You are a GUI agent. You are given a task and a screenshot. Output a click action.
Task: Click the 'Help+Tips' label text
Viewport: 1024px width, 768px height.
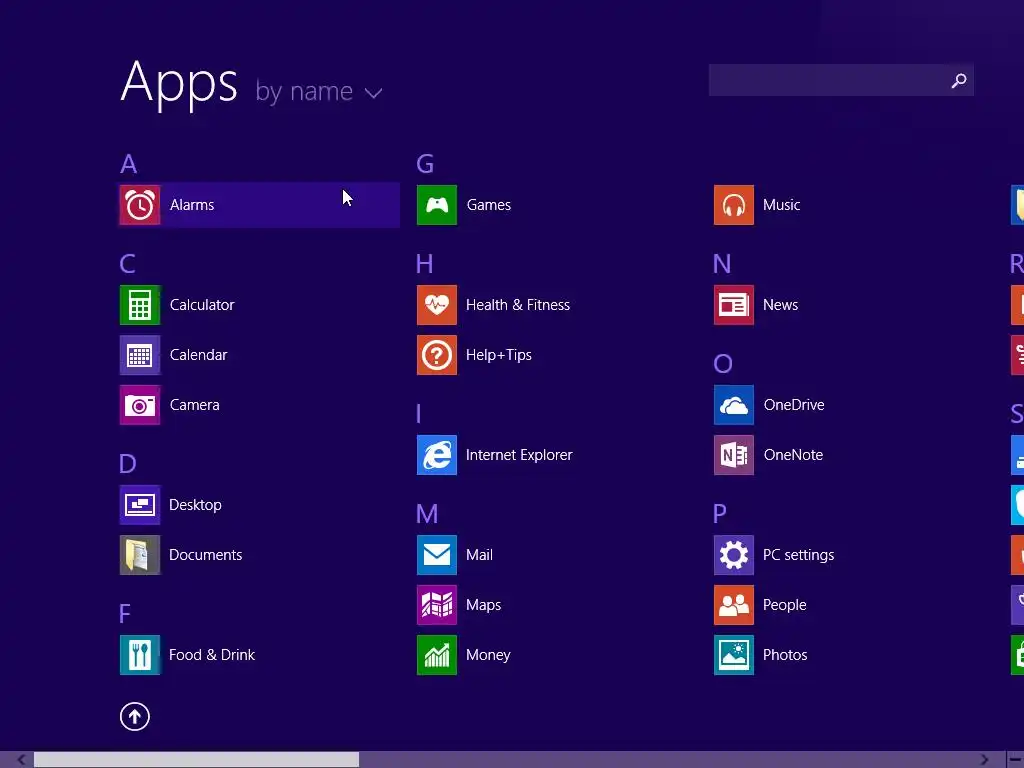click(499, 355)
